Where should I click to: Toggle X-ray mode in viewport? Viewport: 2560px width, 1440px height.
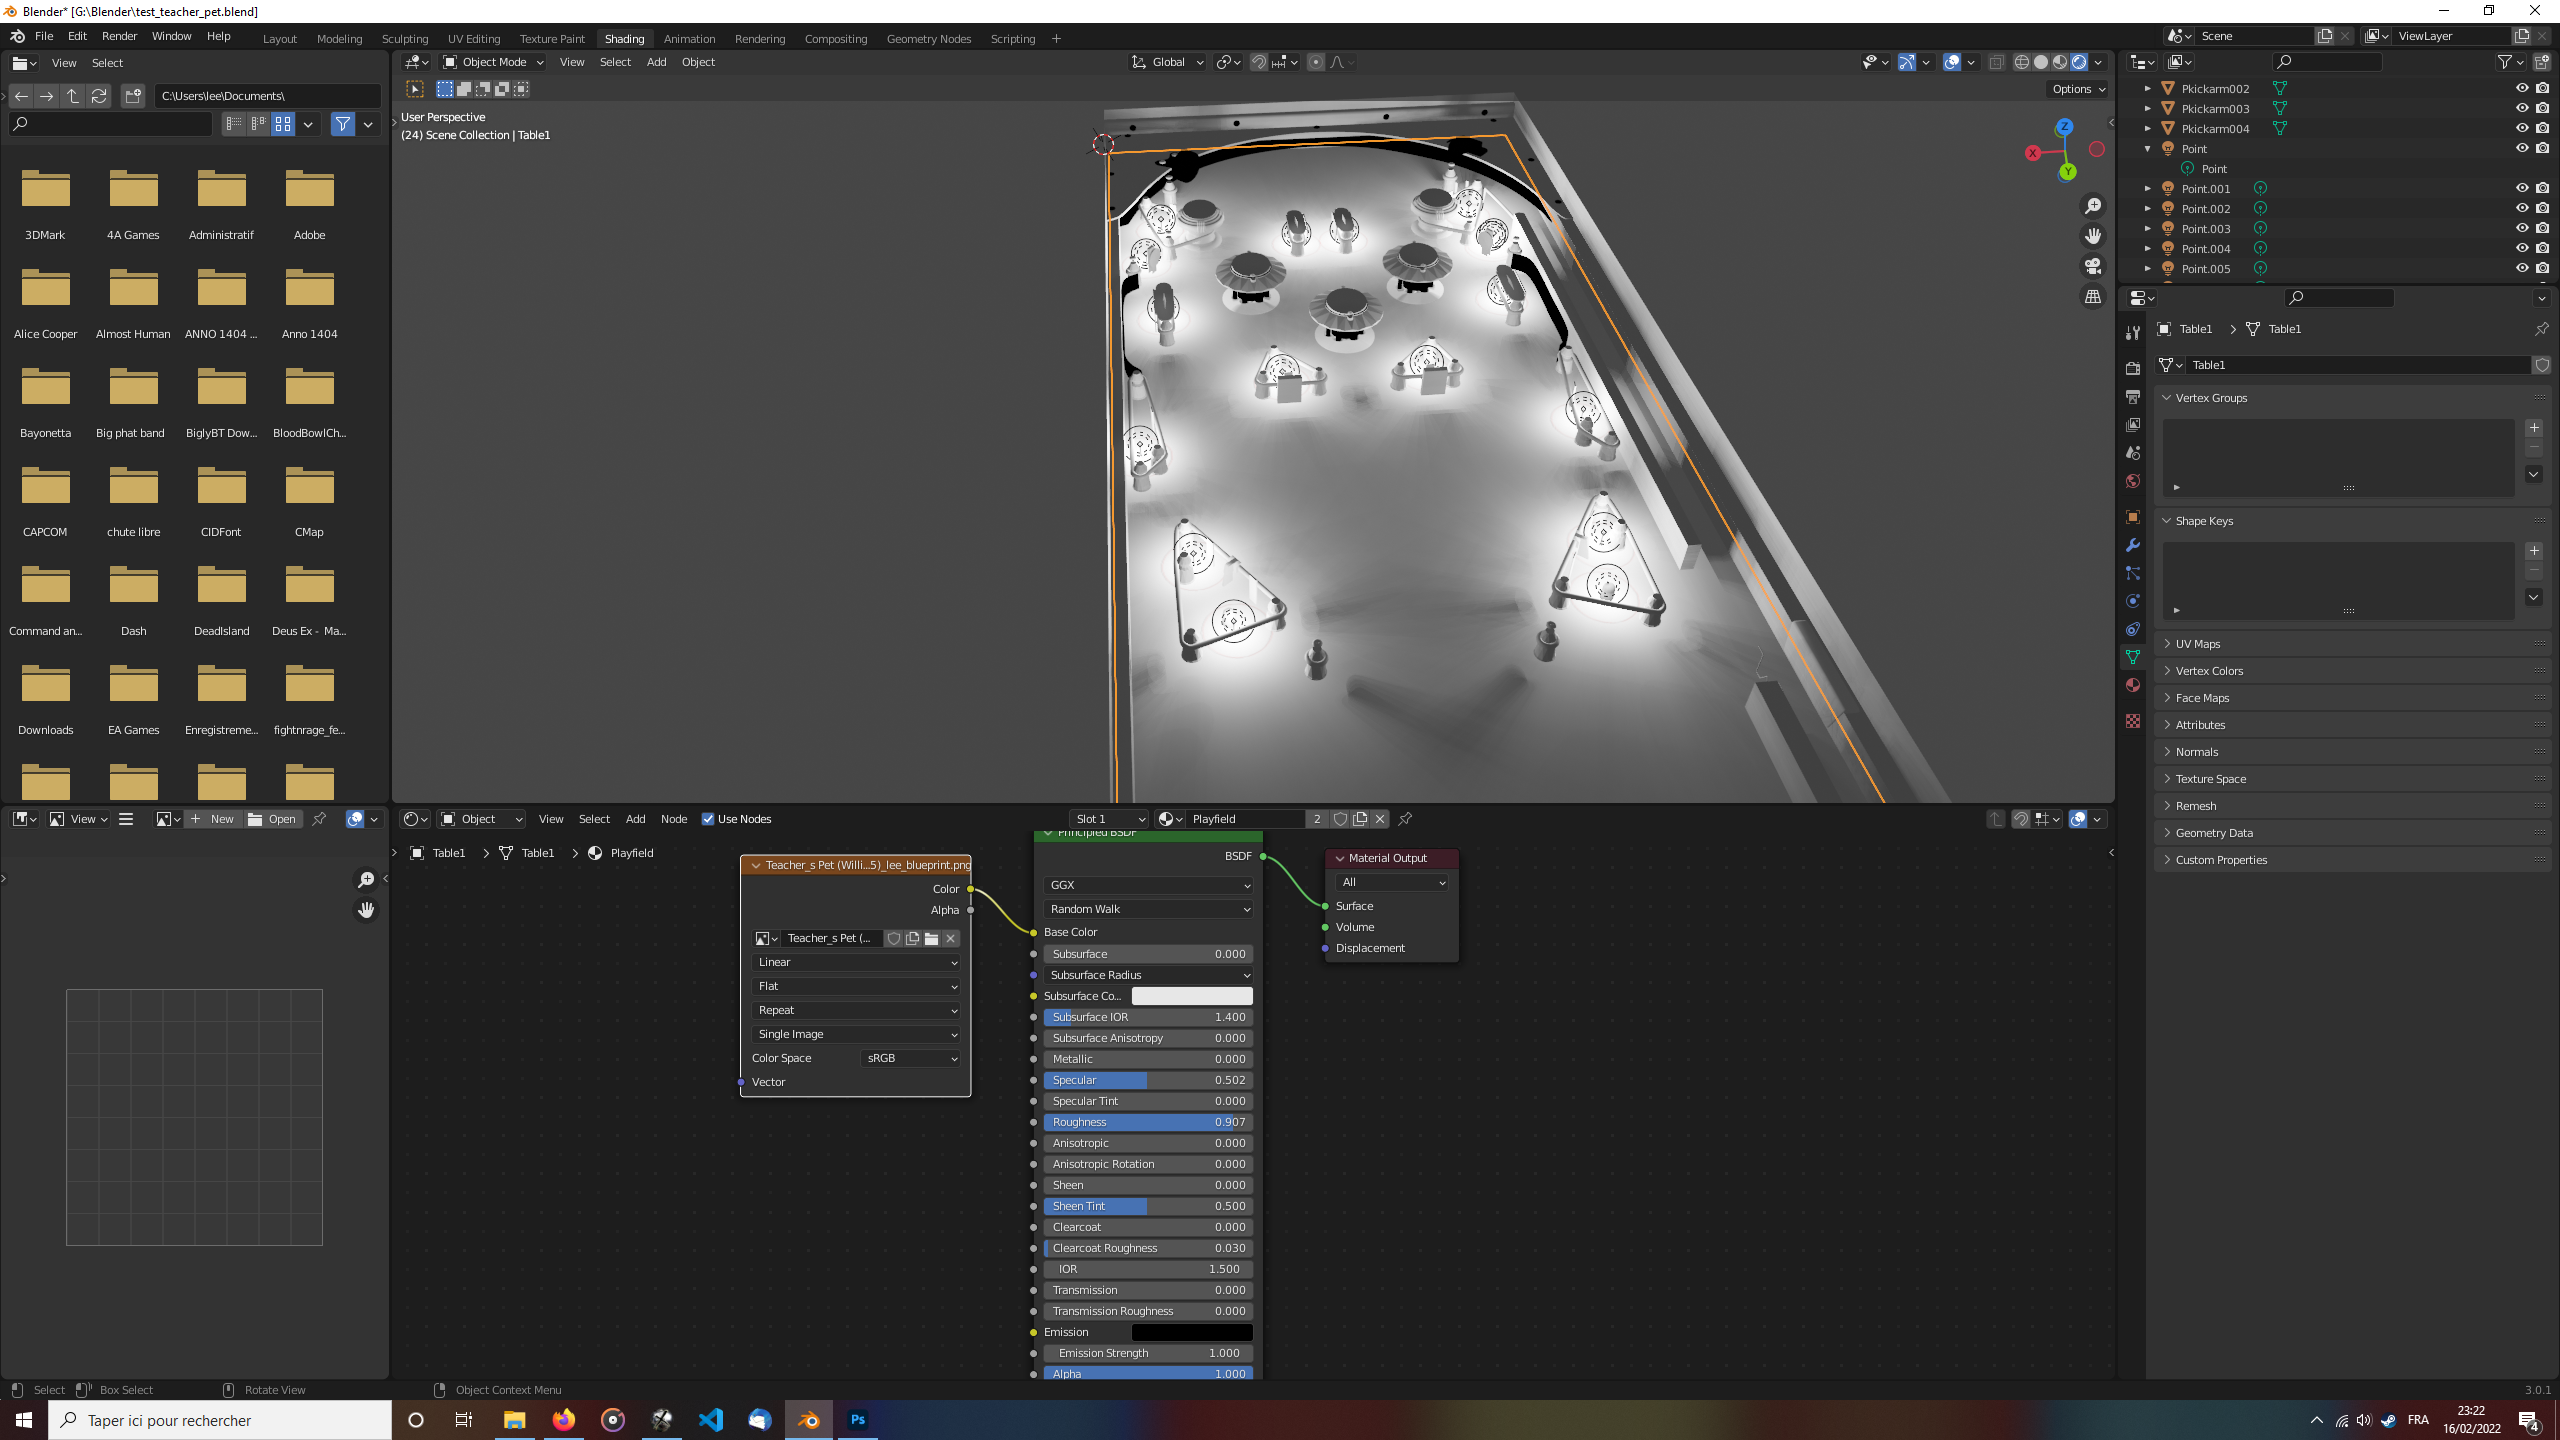1996,62
